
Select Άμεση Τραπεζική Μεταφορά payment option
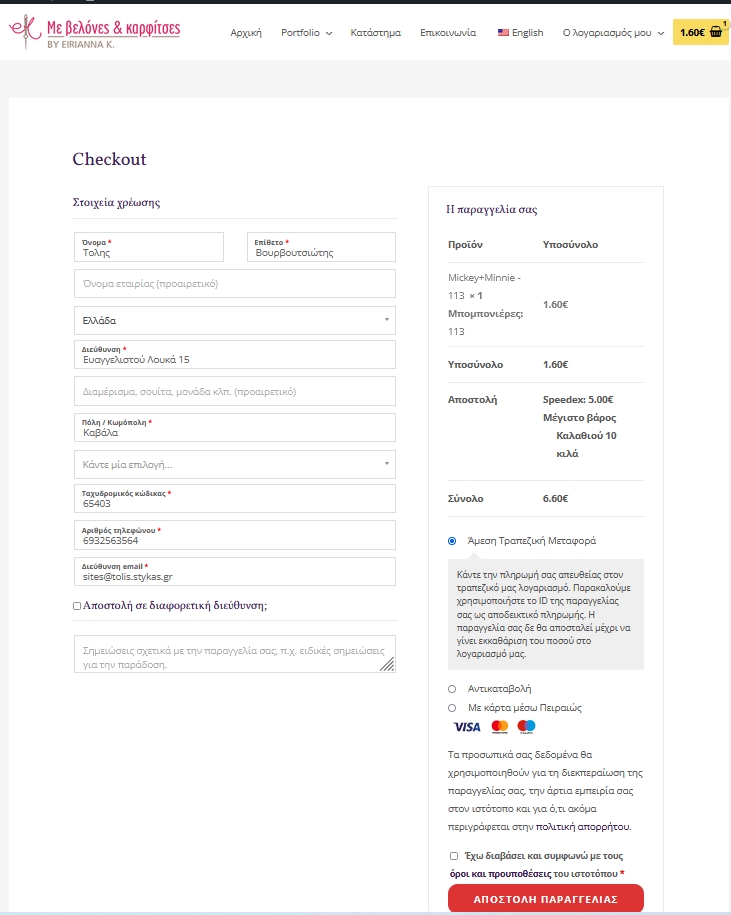452,541
